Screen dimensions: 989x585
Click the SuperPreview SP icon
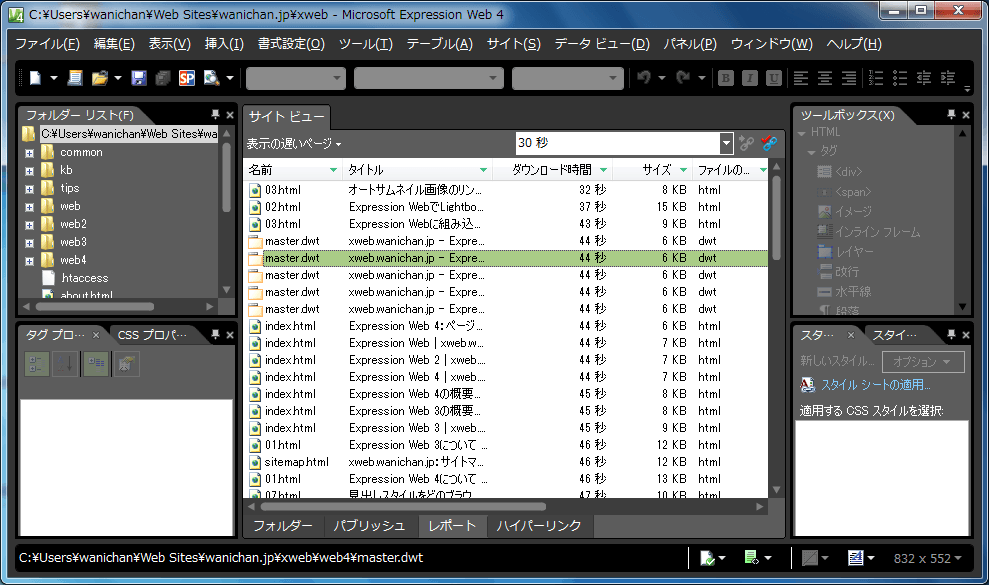coord(187,78)
